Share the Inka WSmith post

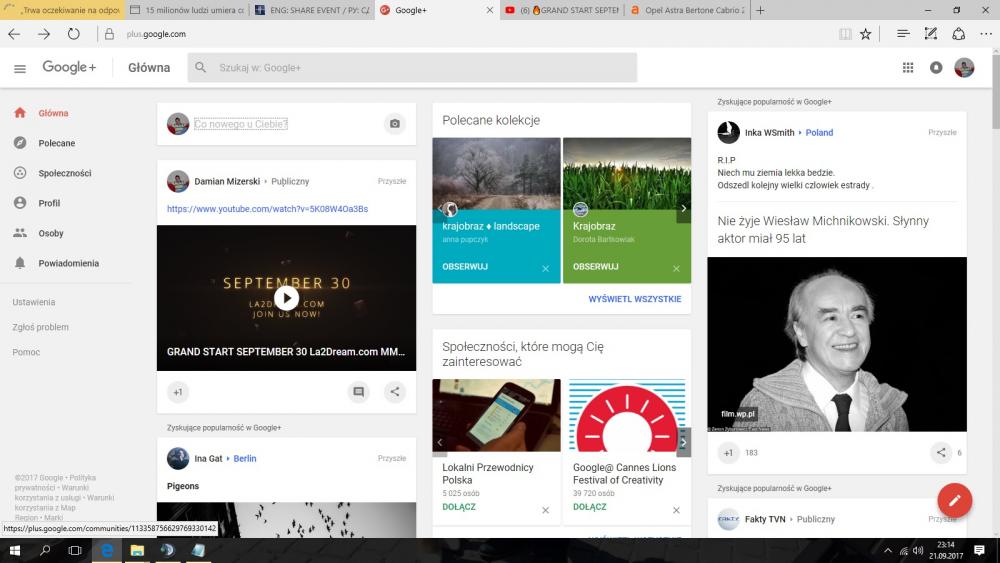941,453
